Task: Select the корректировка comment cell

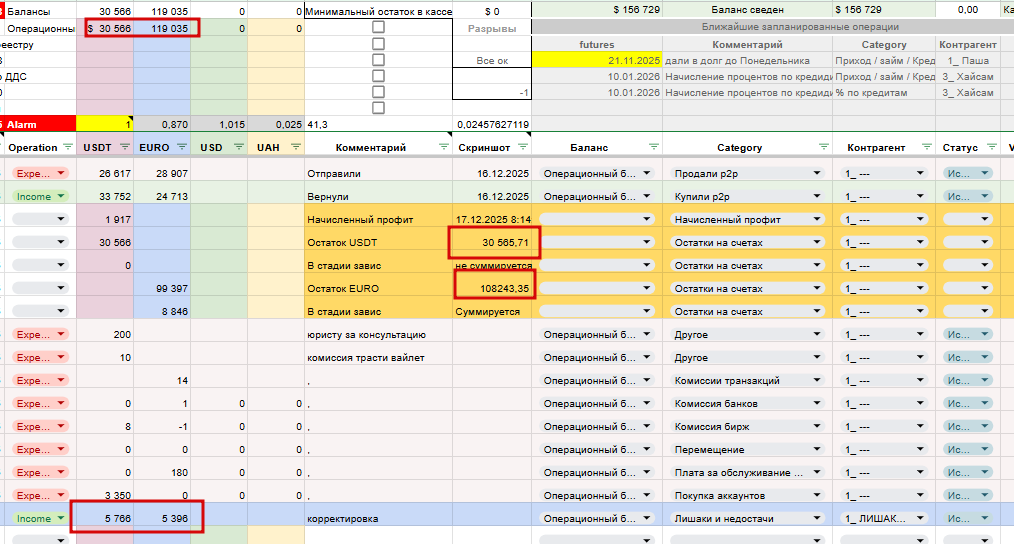Action: (378, 518)
